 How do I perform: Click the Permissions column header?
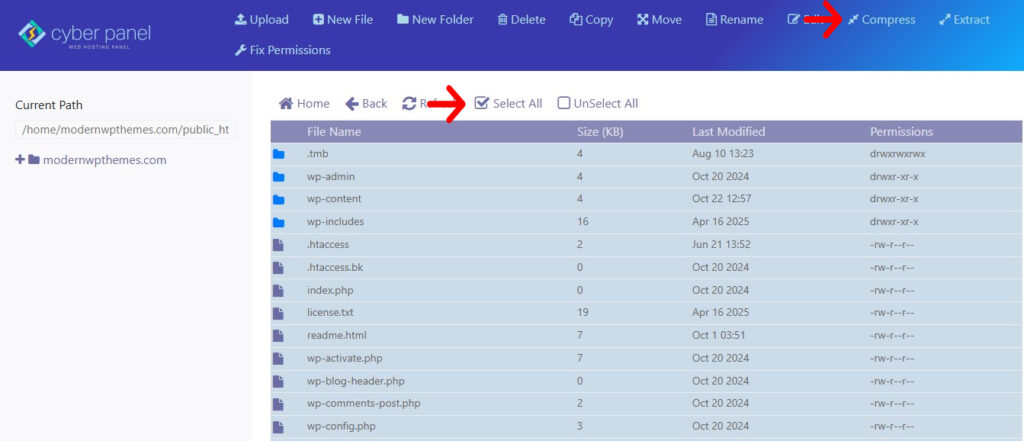pos(901,132)
